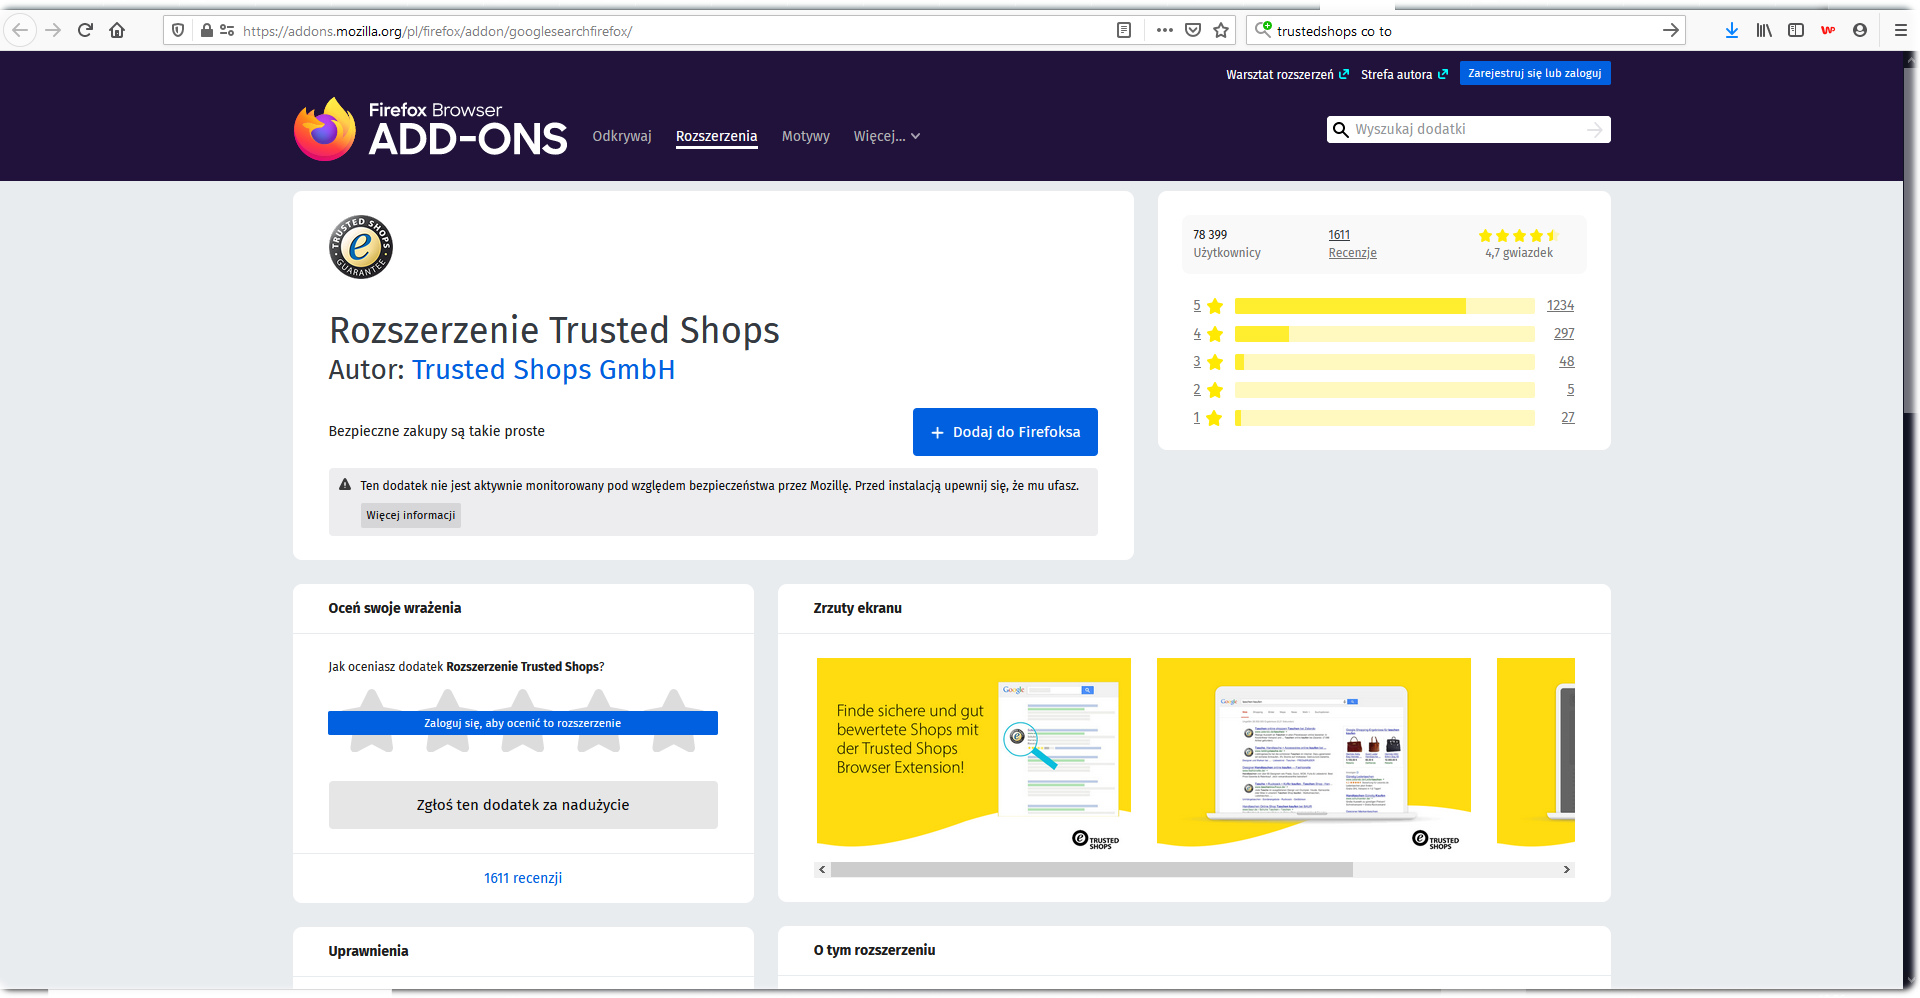The image size is (1920, 998).
Task: Click Dodaj do Firefoksa button
Action: [1005, 432]
